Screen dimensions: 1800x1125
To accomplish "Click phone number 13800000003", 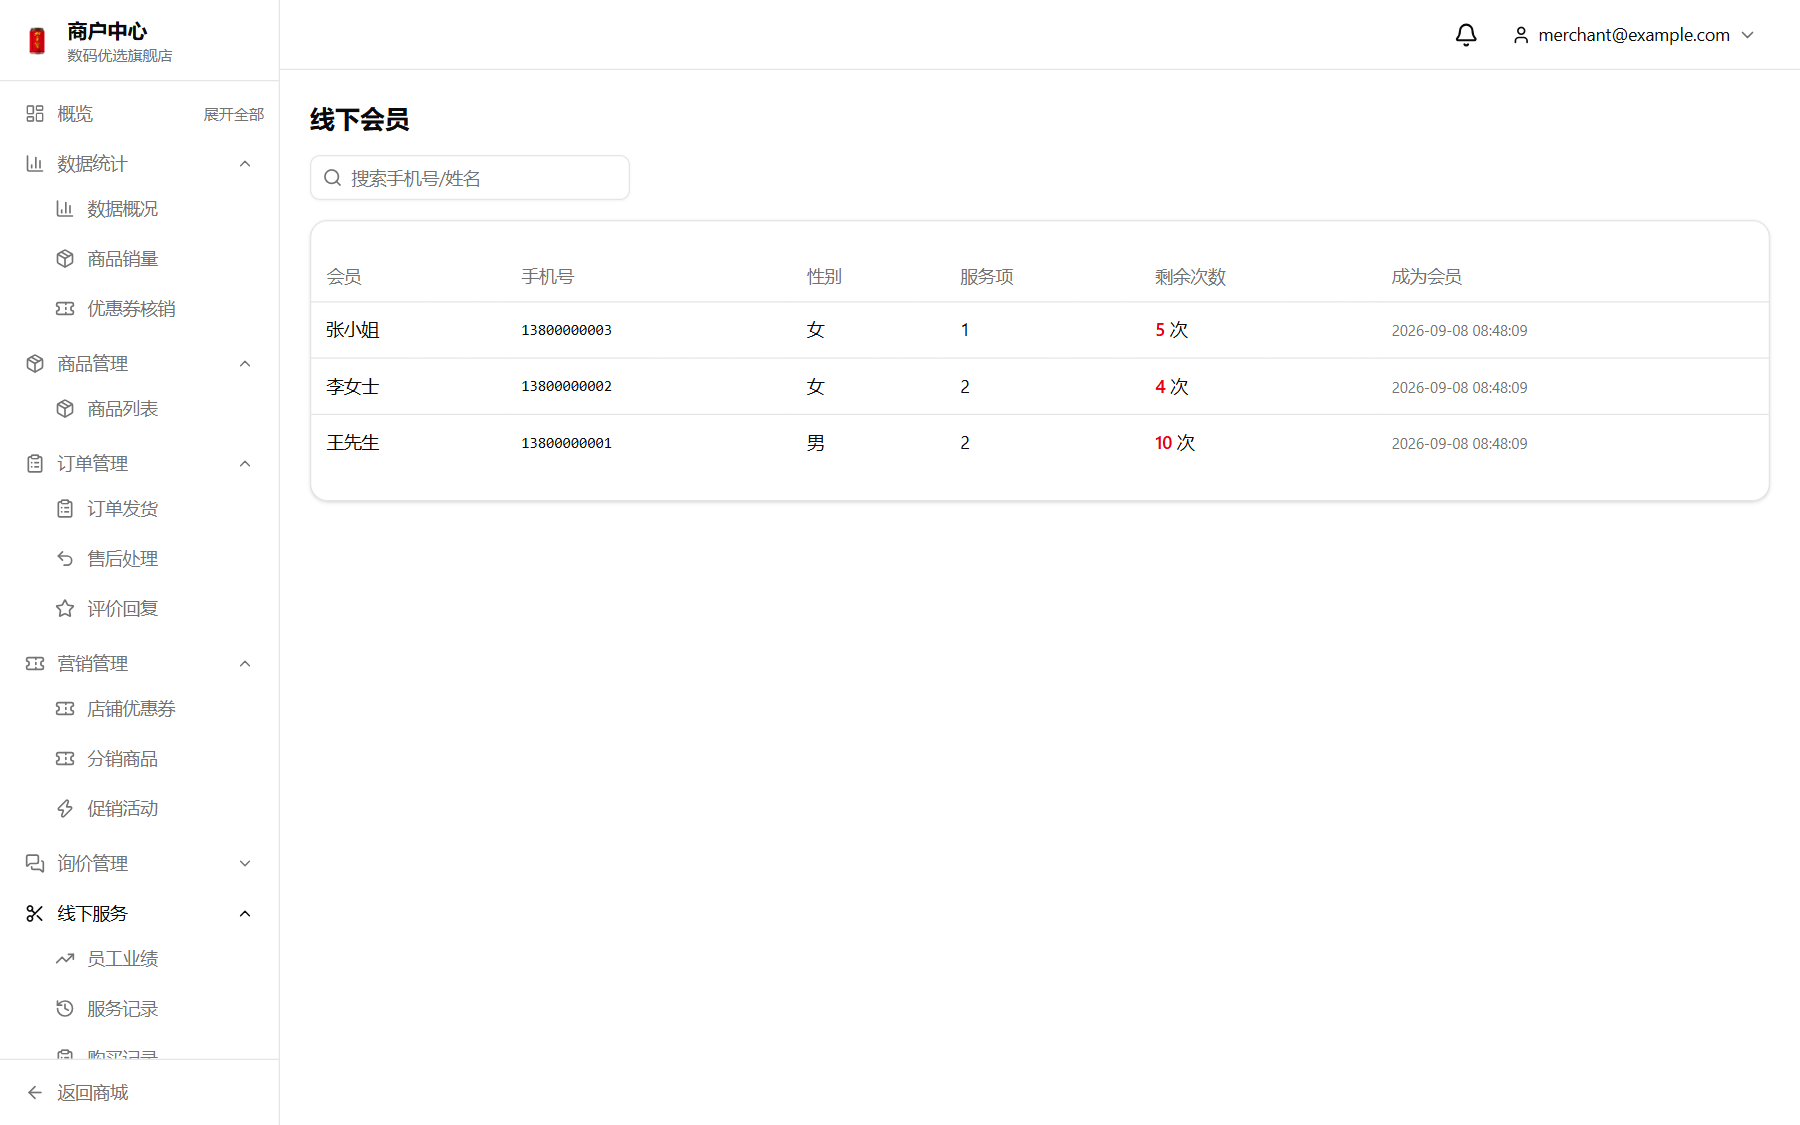I will (x=566, y=330).
